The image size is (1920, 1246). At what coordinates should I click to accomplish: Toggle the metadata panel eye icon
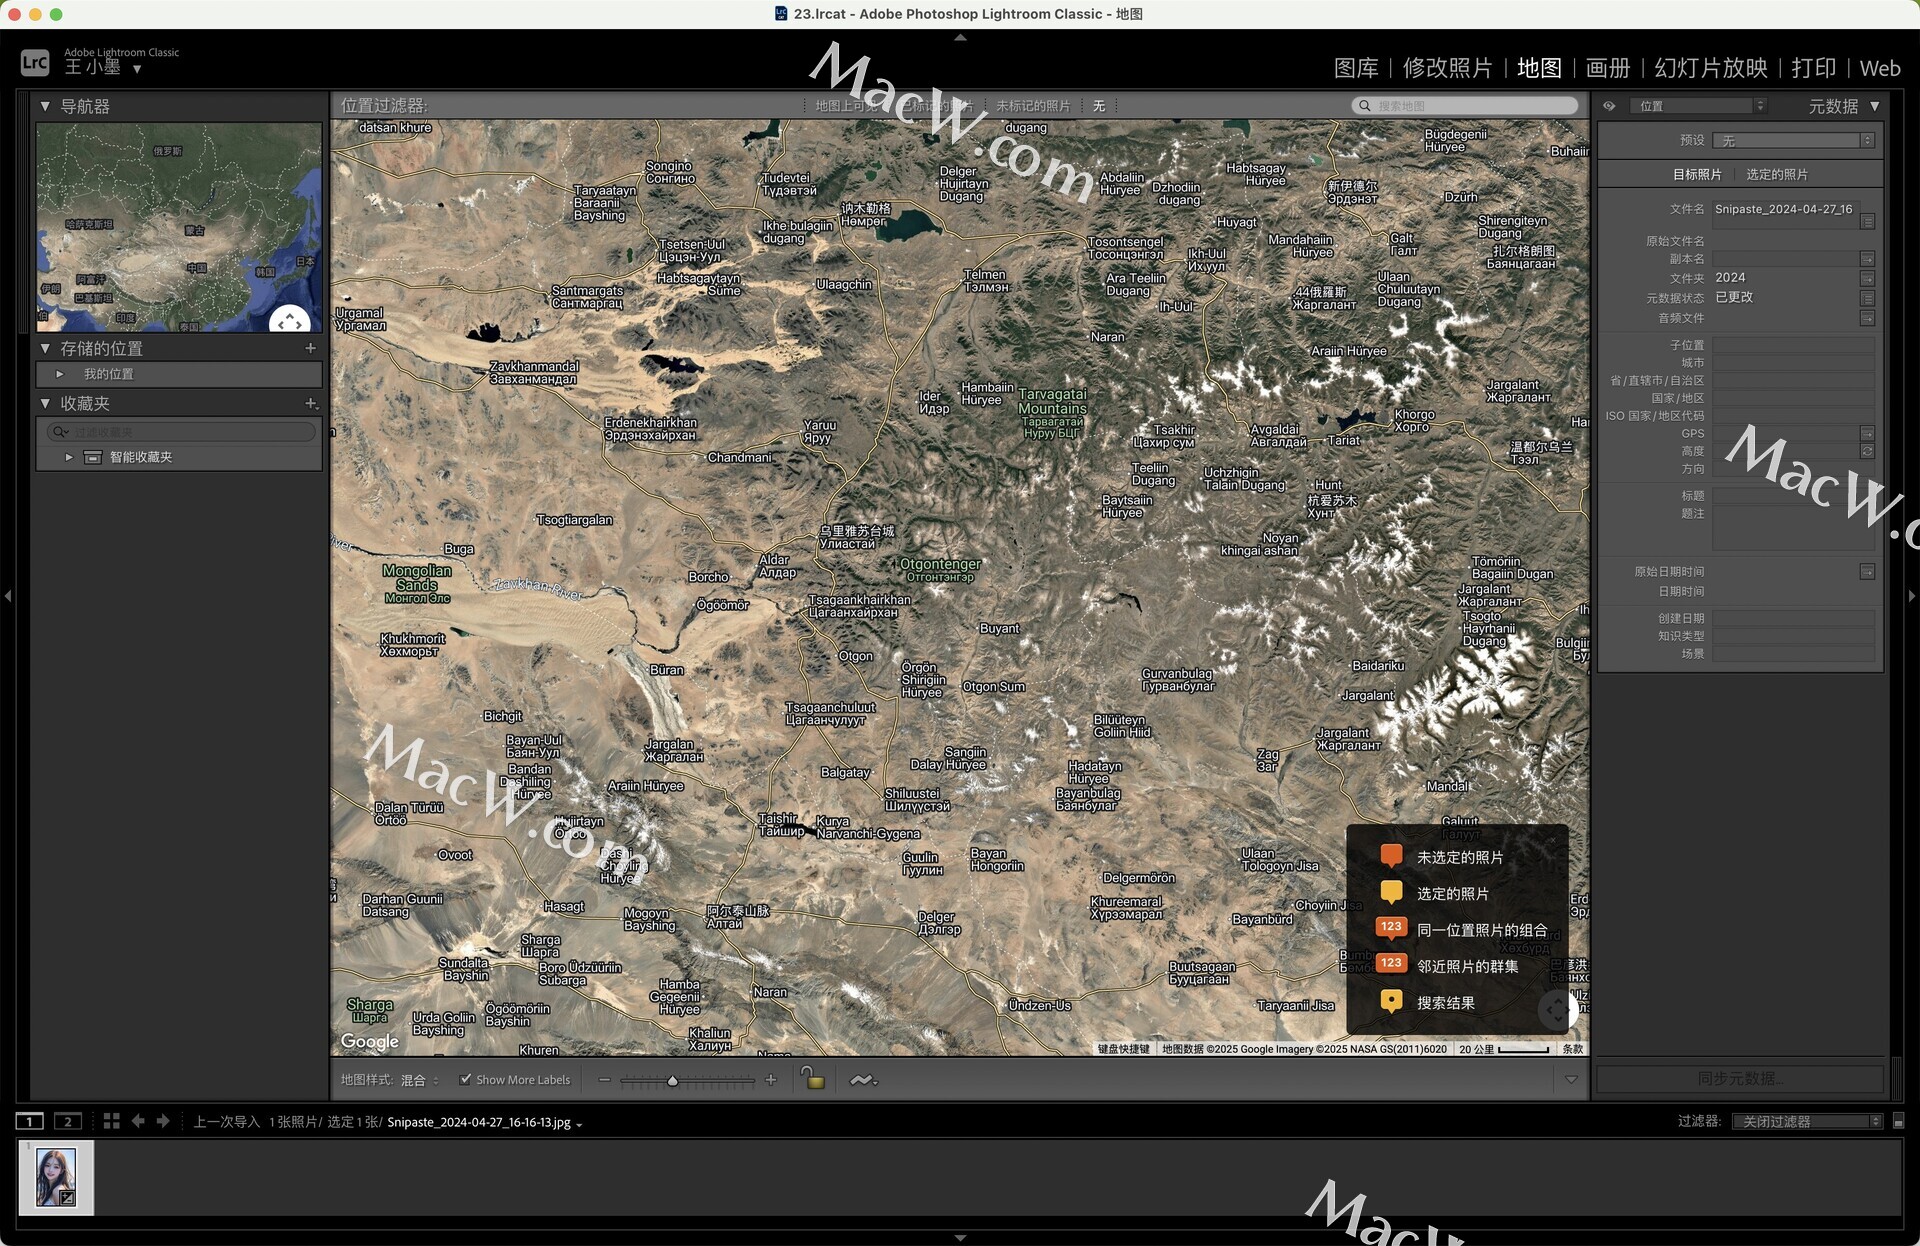1609,106
